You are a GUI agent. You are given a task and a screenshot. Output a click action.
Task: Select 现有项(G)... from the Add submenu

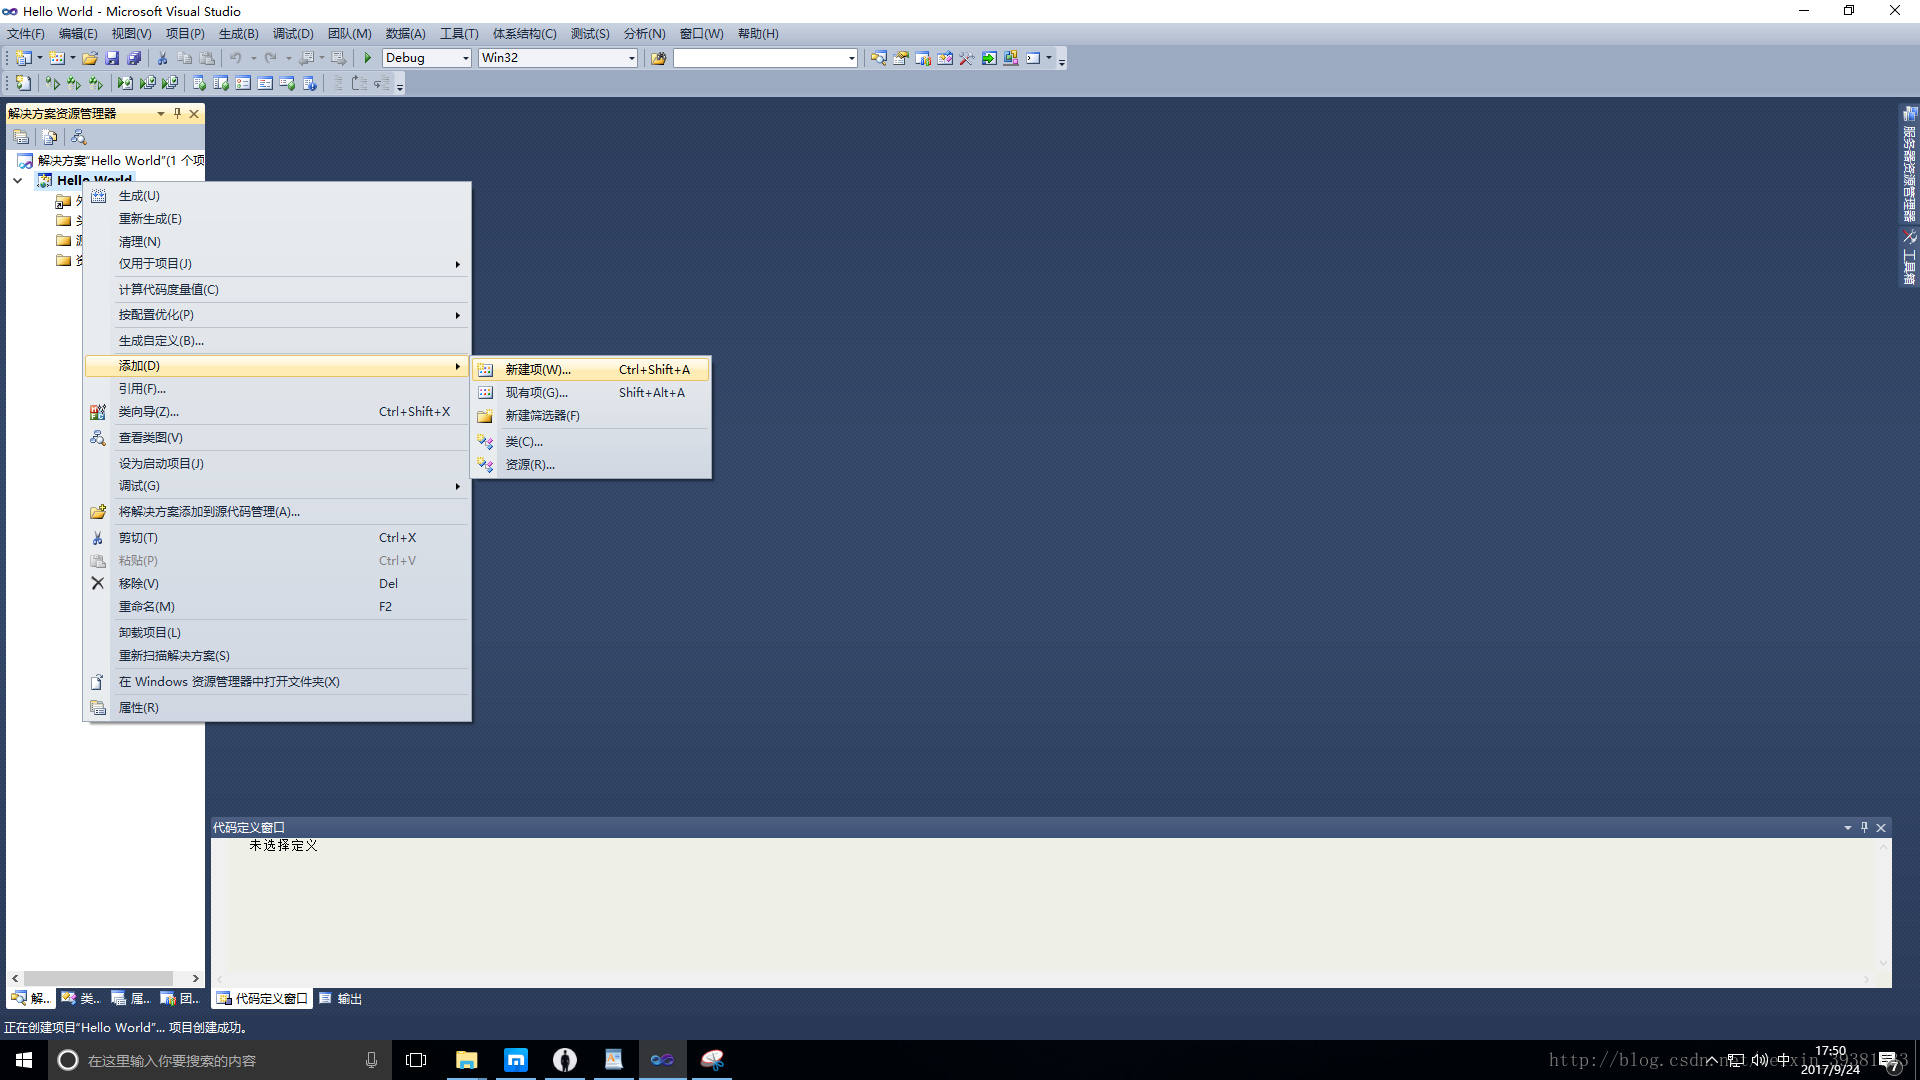coord(591,393)
